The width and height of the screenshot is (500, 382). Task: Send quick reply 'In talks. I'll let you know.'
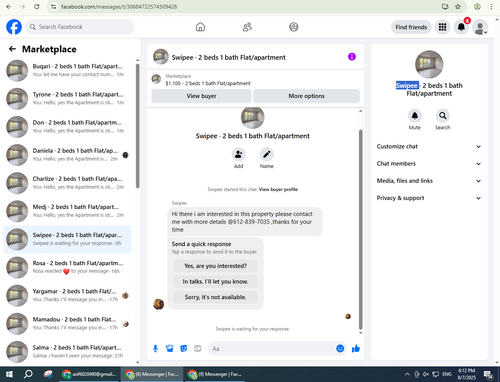[215, 282]
